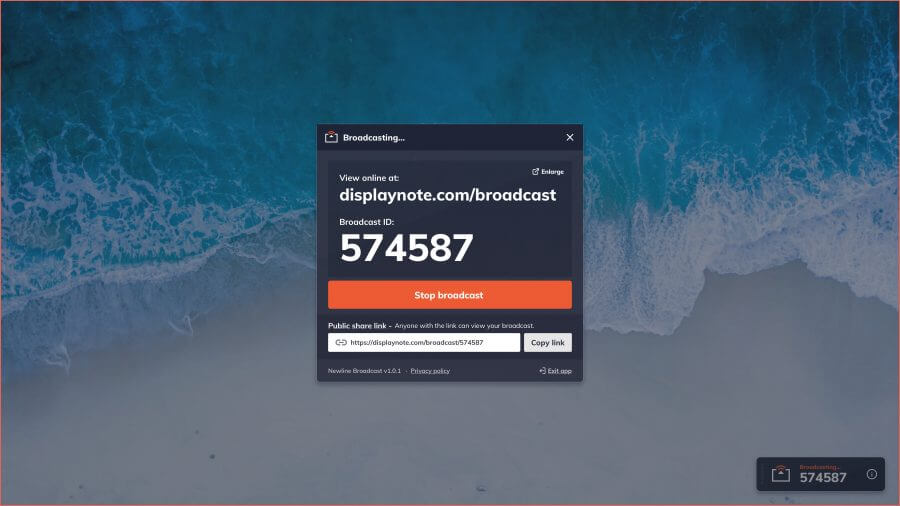Click the broadcast icon in dialog title
900x506 pixels.
coord(331,137)
